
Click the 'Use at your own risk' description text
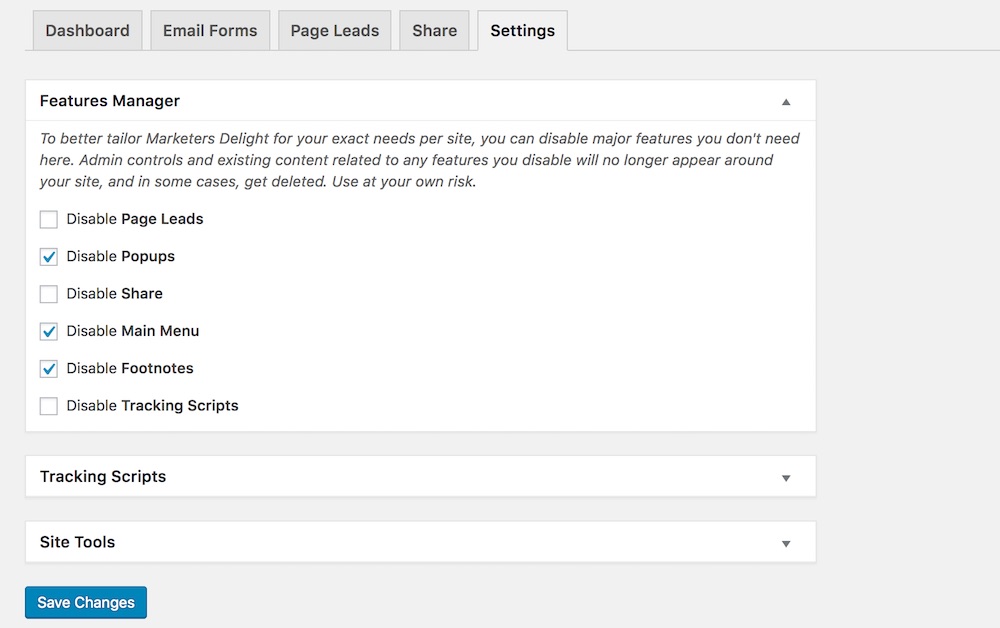tap(404, 182)
